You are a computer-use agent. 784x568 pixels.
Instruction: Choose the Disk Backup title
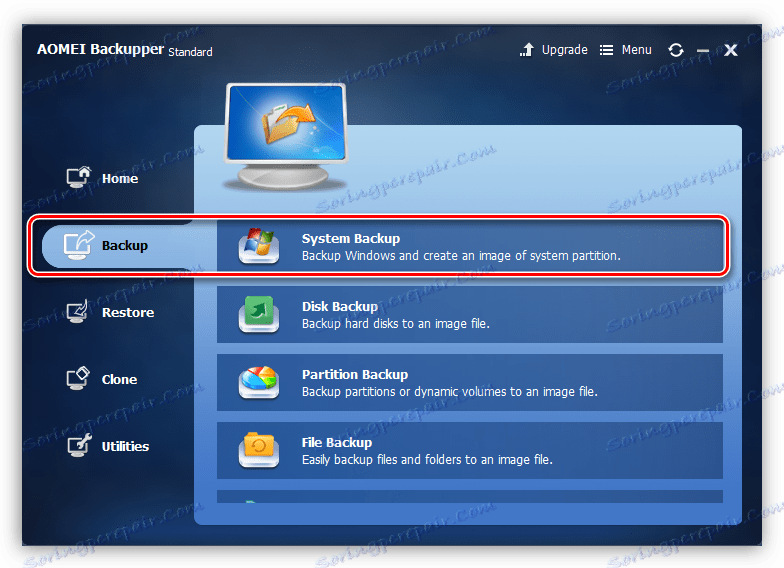[340, 306]
